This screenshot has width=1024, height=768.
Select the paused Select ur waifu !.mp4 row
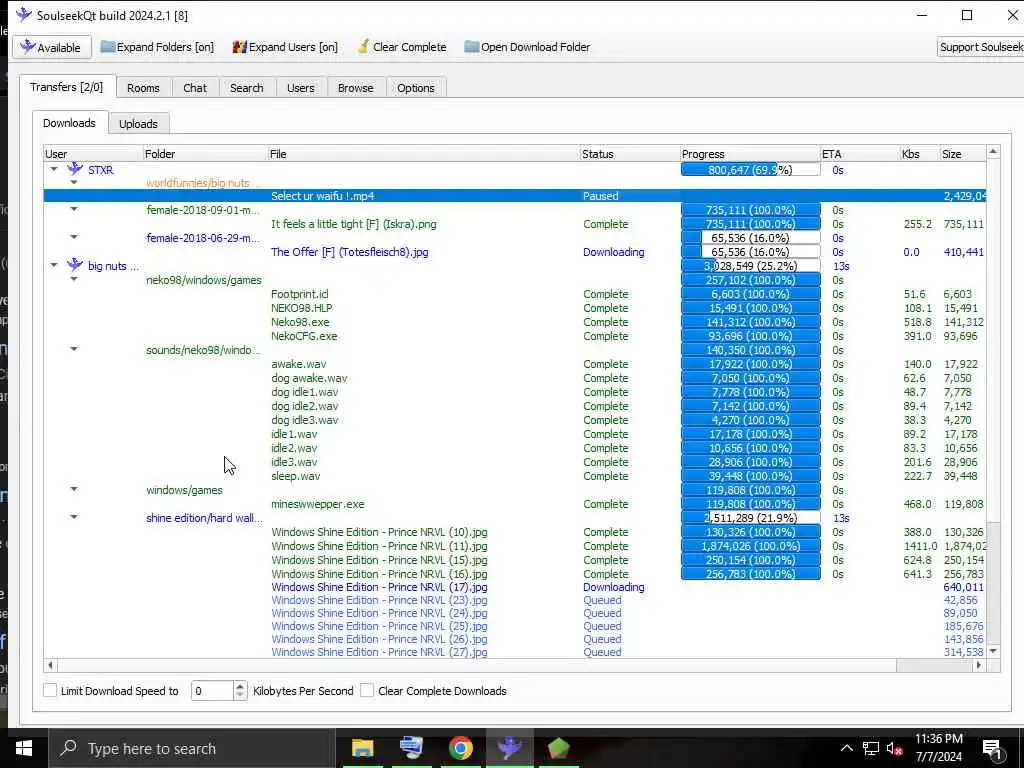point(515,196)
